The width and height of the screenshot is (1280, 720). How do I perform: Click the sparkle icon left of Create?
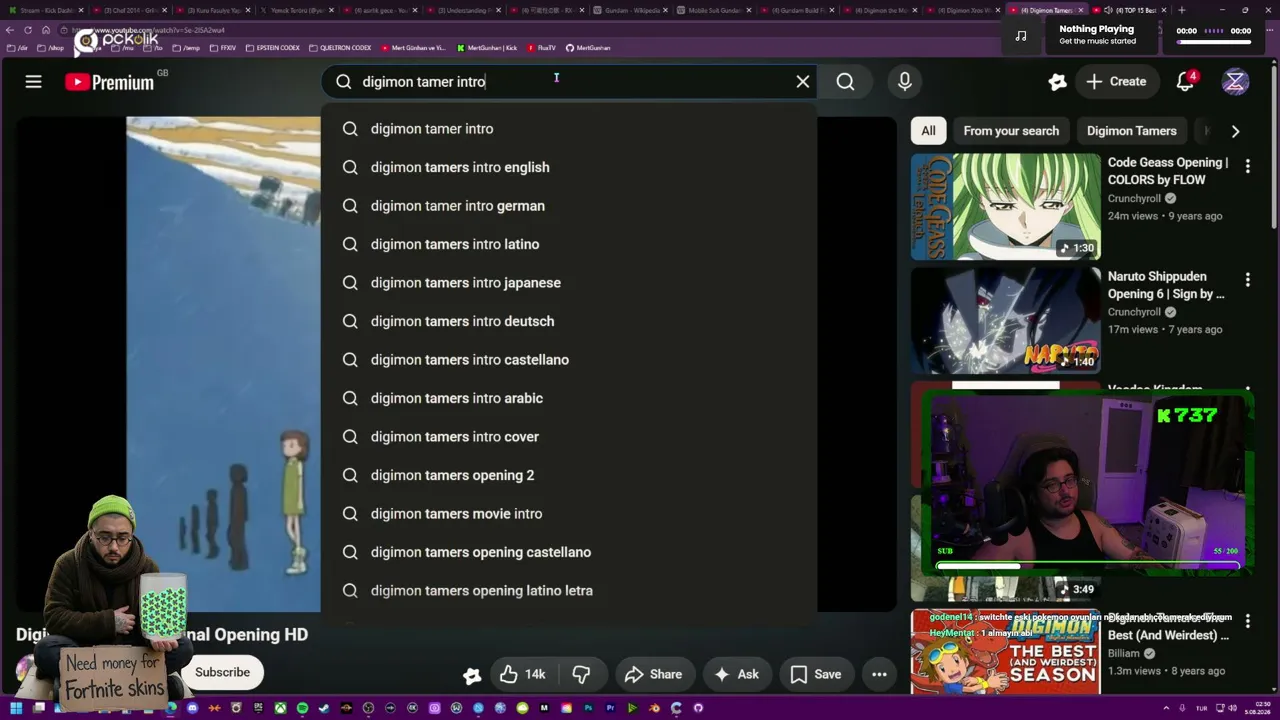coord(1057,82)
